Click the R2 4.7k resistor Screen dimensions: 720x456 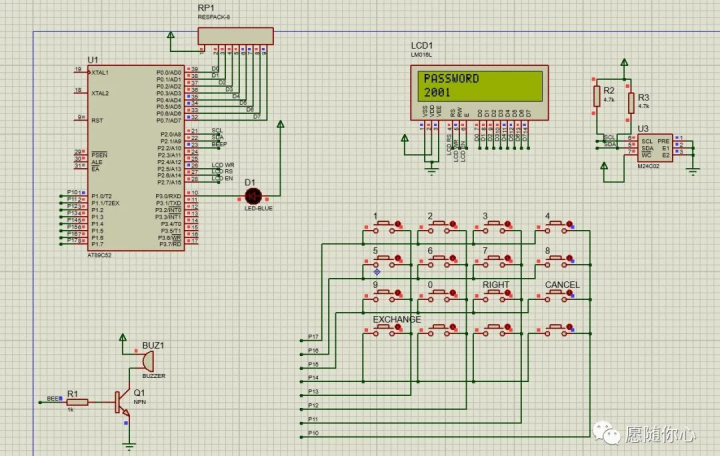point(596,96)
